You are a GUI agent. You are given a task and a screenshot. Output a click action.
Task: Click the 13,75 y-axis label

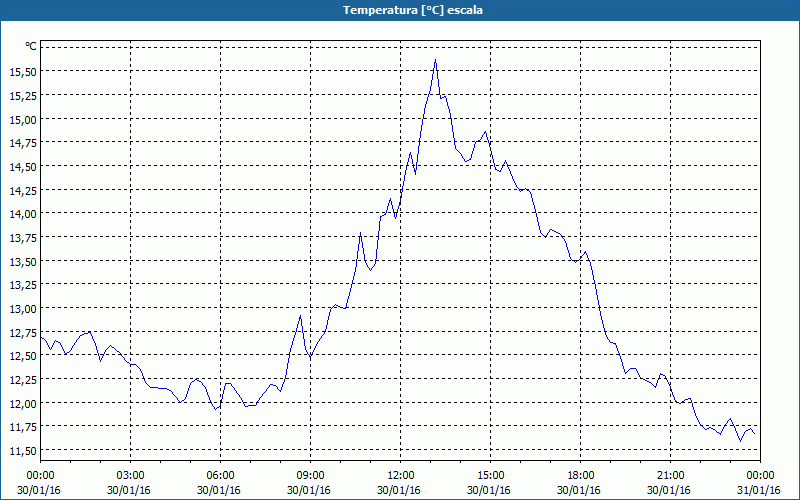[23, 238]
